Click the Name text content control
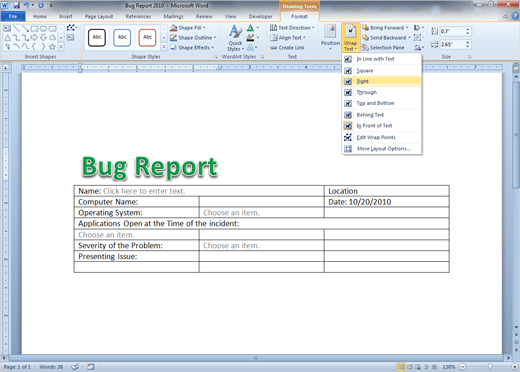Image resolution: width=520 pixels, height=372 pixels. pos(144,191)
